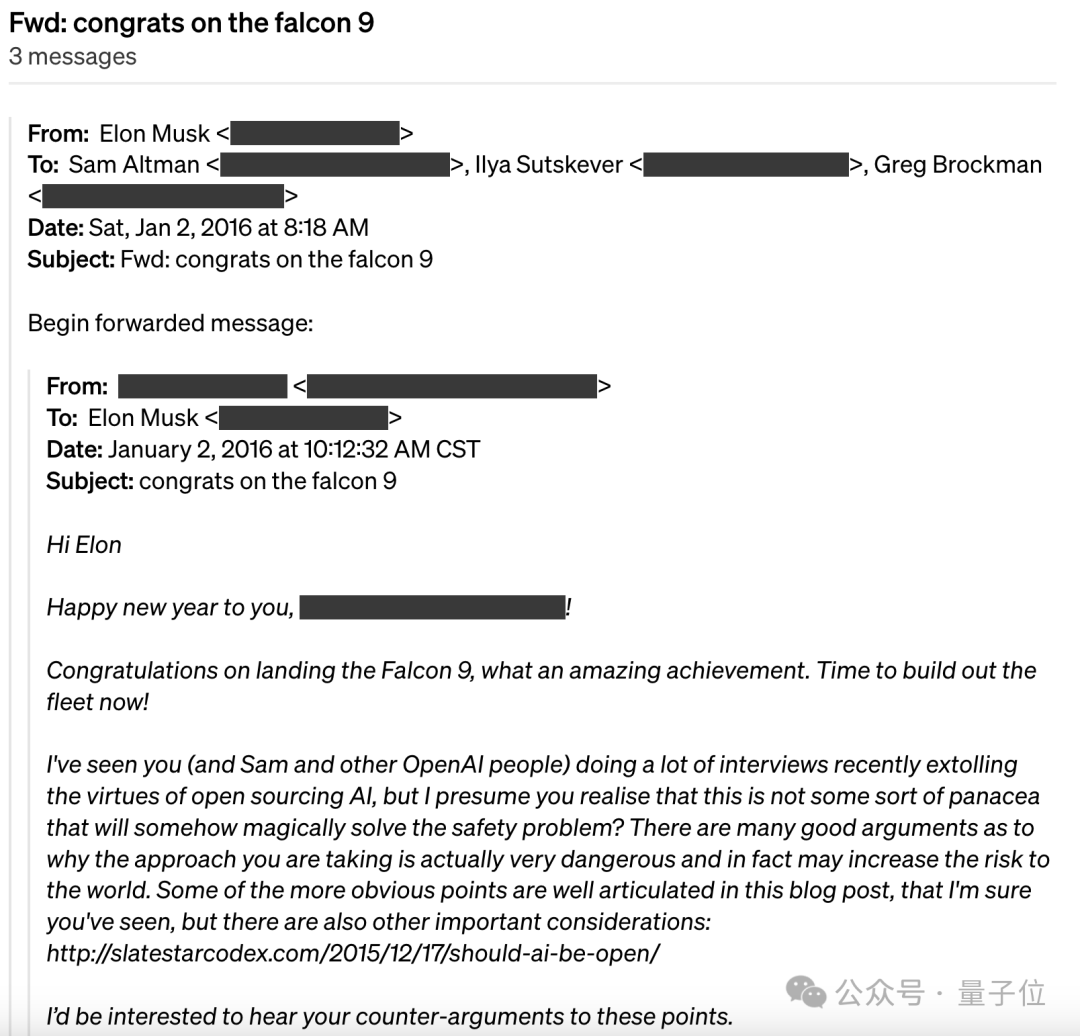Click the redacted email after Elon Musk in top From line
This screenshot has width=1080, height=1036.
pos(315,133)
